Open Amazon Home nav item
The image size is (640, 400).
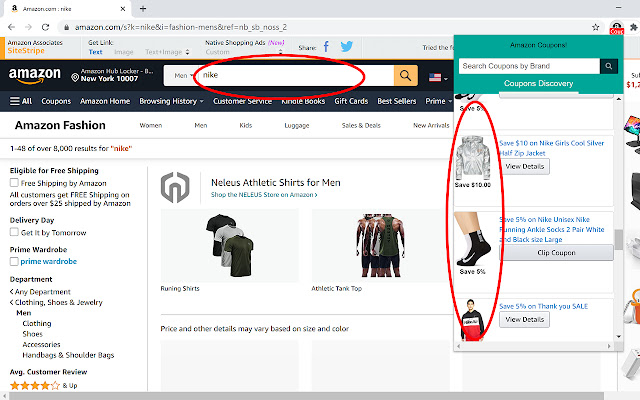coord(105,101)
